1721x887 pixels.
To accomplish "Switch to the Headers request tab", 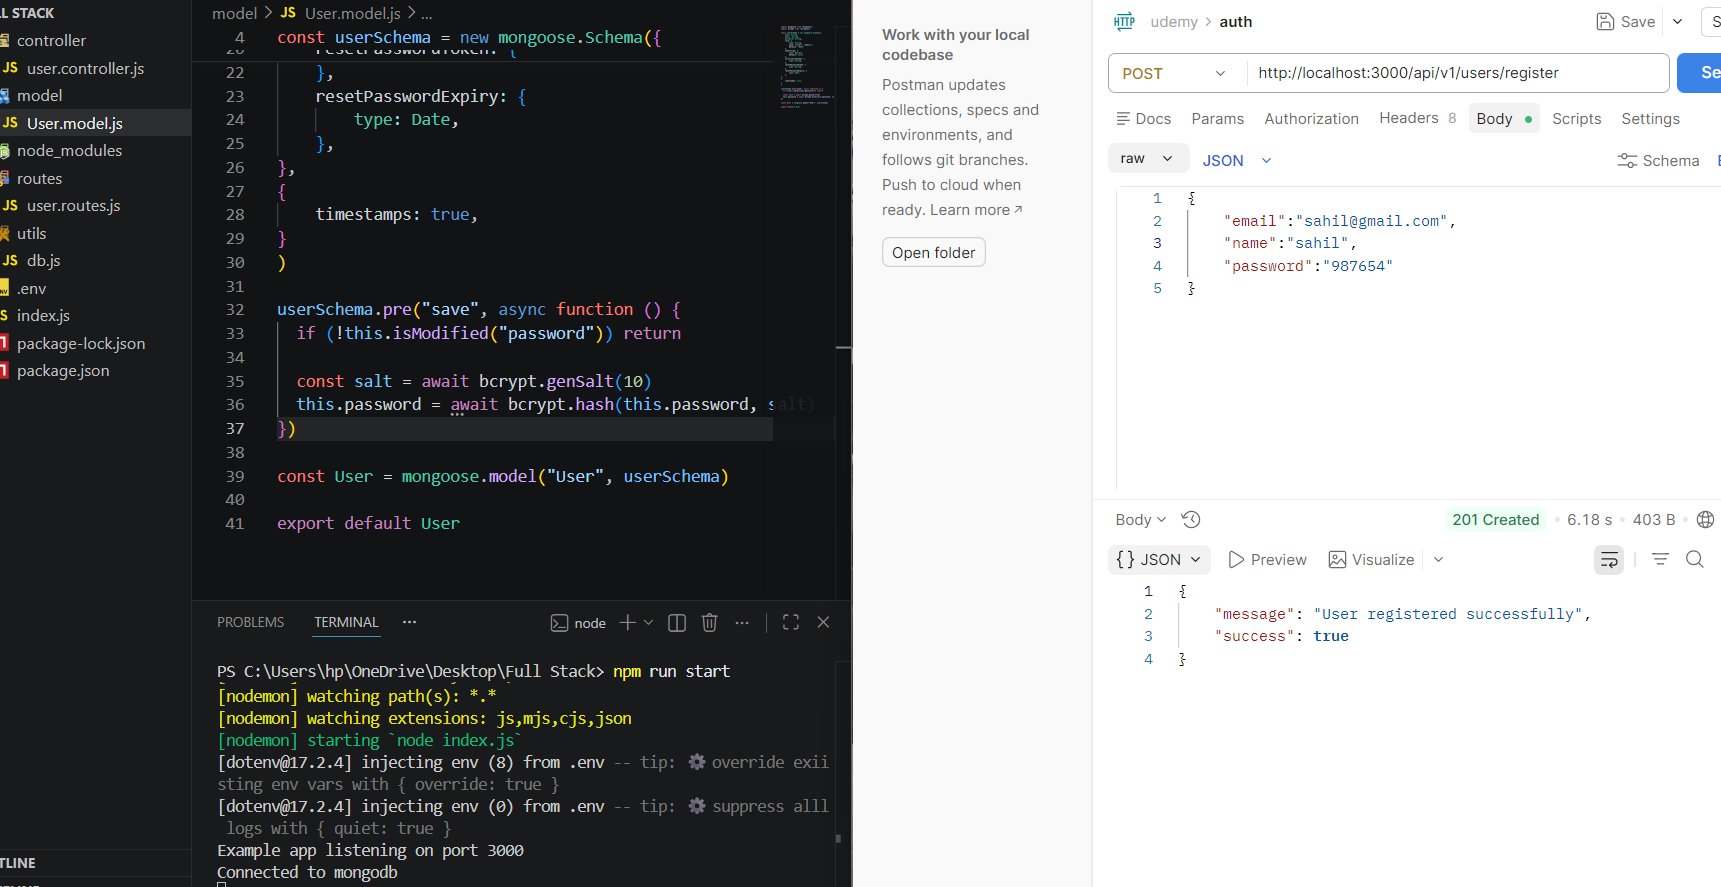I will point(1408,118).
